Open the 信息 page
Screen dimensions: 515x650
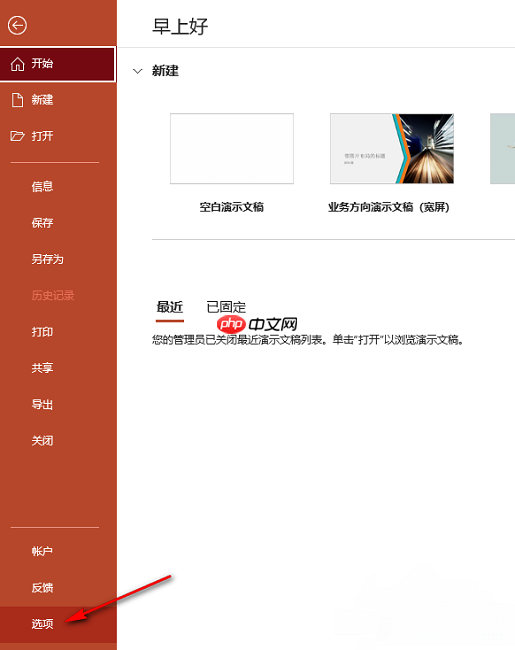coord(58,187)
